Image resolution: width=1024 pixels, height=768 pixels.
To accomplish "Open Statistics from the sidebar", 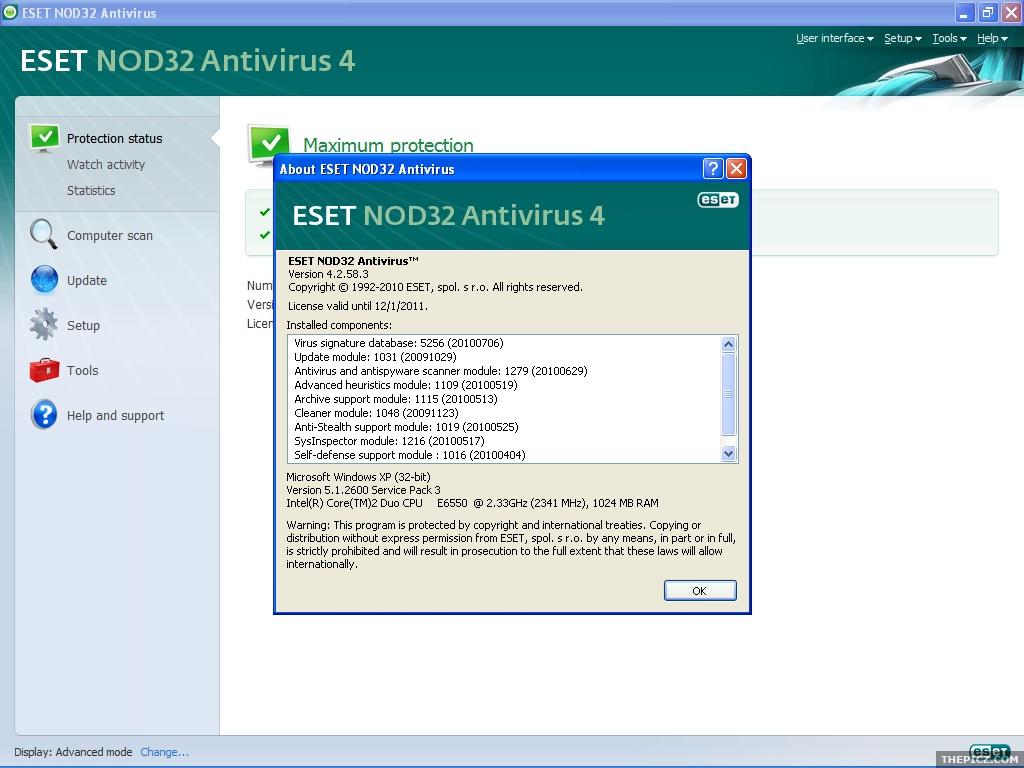I will pos(91,190).
